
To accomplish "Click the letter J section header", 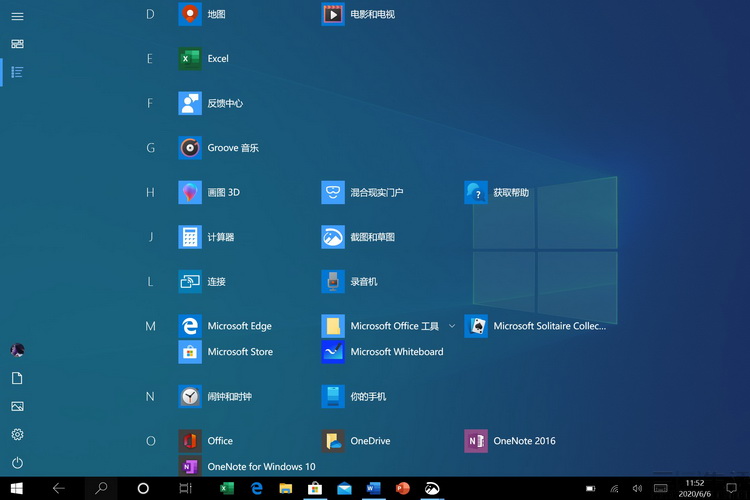I will [151, 236].
